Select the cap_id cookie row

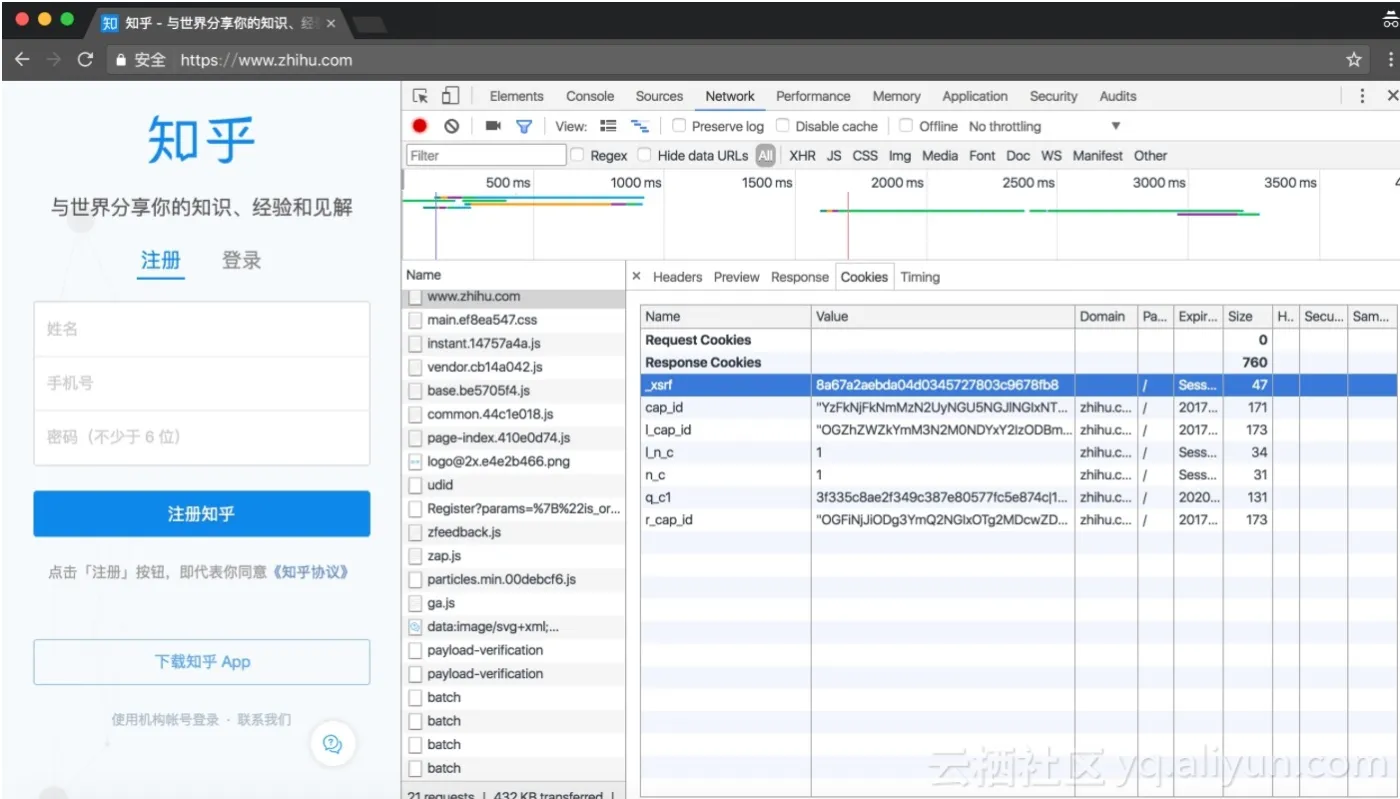click(x=1018, y=407)
